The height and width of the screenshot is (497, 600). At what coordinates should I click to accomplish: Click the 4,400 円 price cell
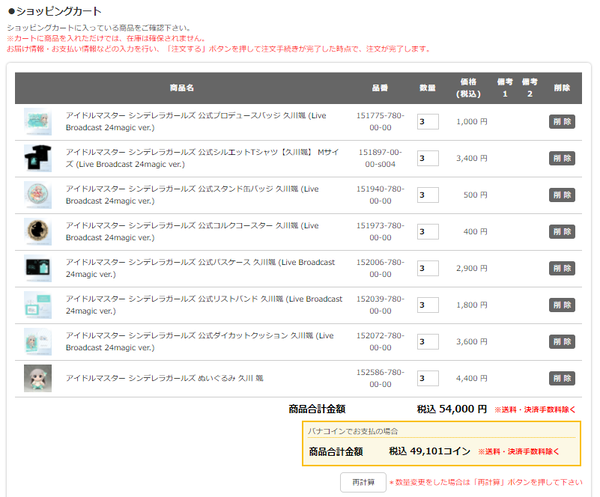pos(472,378)
